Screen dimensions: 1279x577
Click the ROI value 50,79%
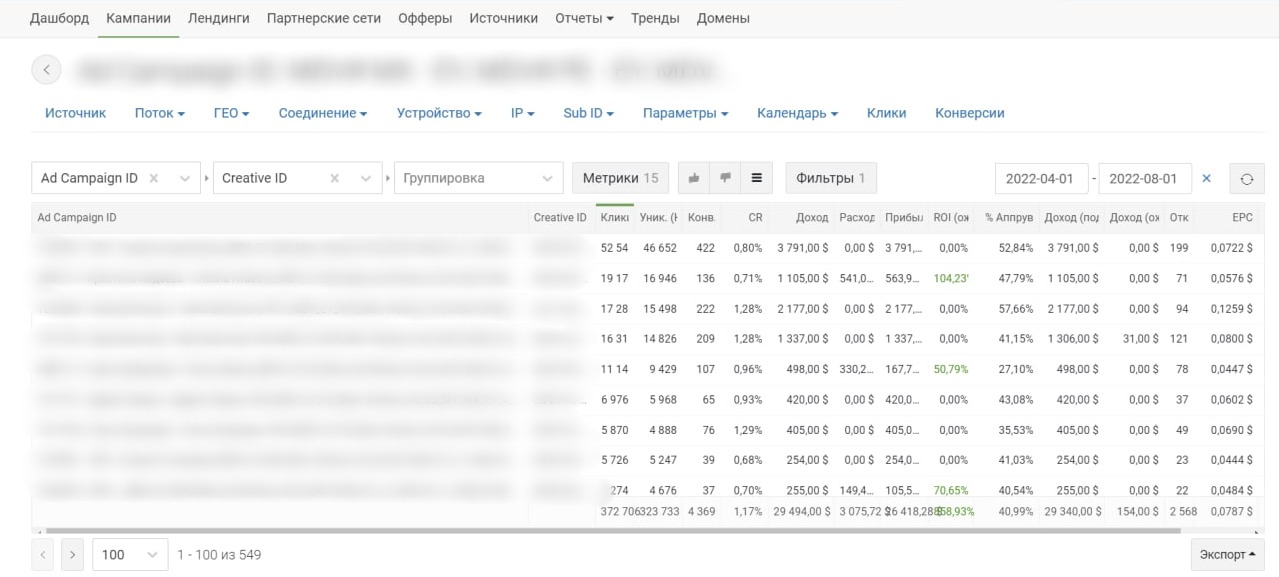[x=952, y=369]
